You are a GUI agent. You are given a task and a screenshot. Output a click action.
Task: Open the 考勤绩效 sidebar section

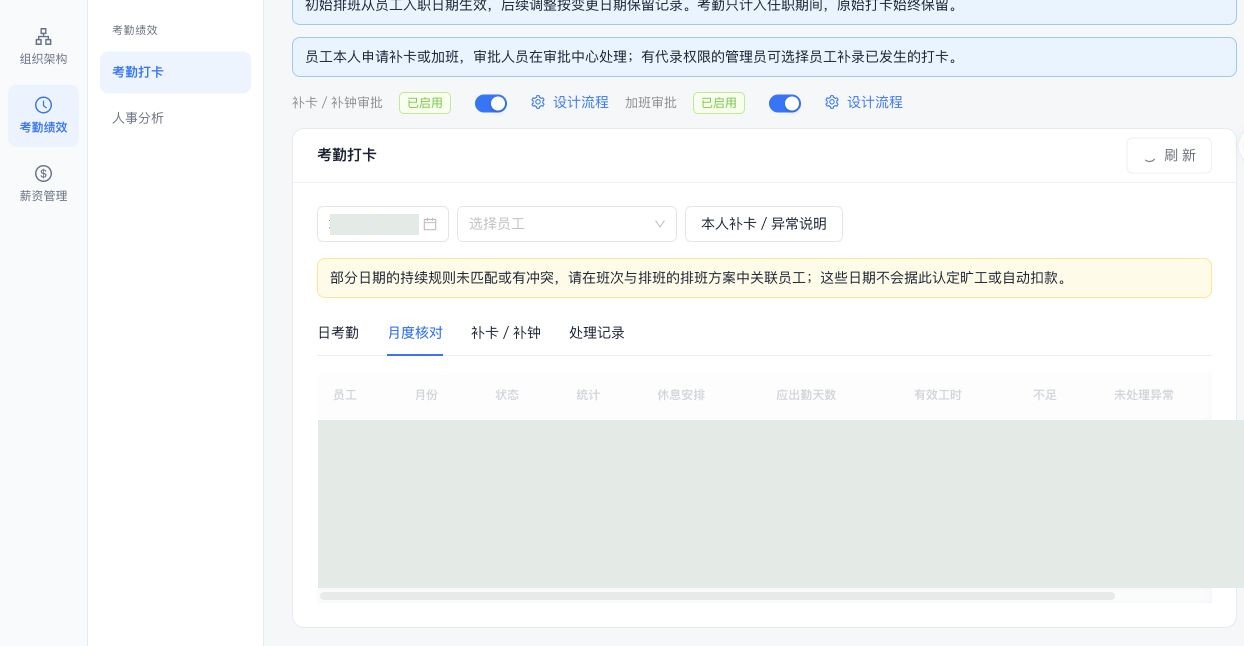pos(43,116)
